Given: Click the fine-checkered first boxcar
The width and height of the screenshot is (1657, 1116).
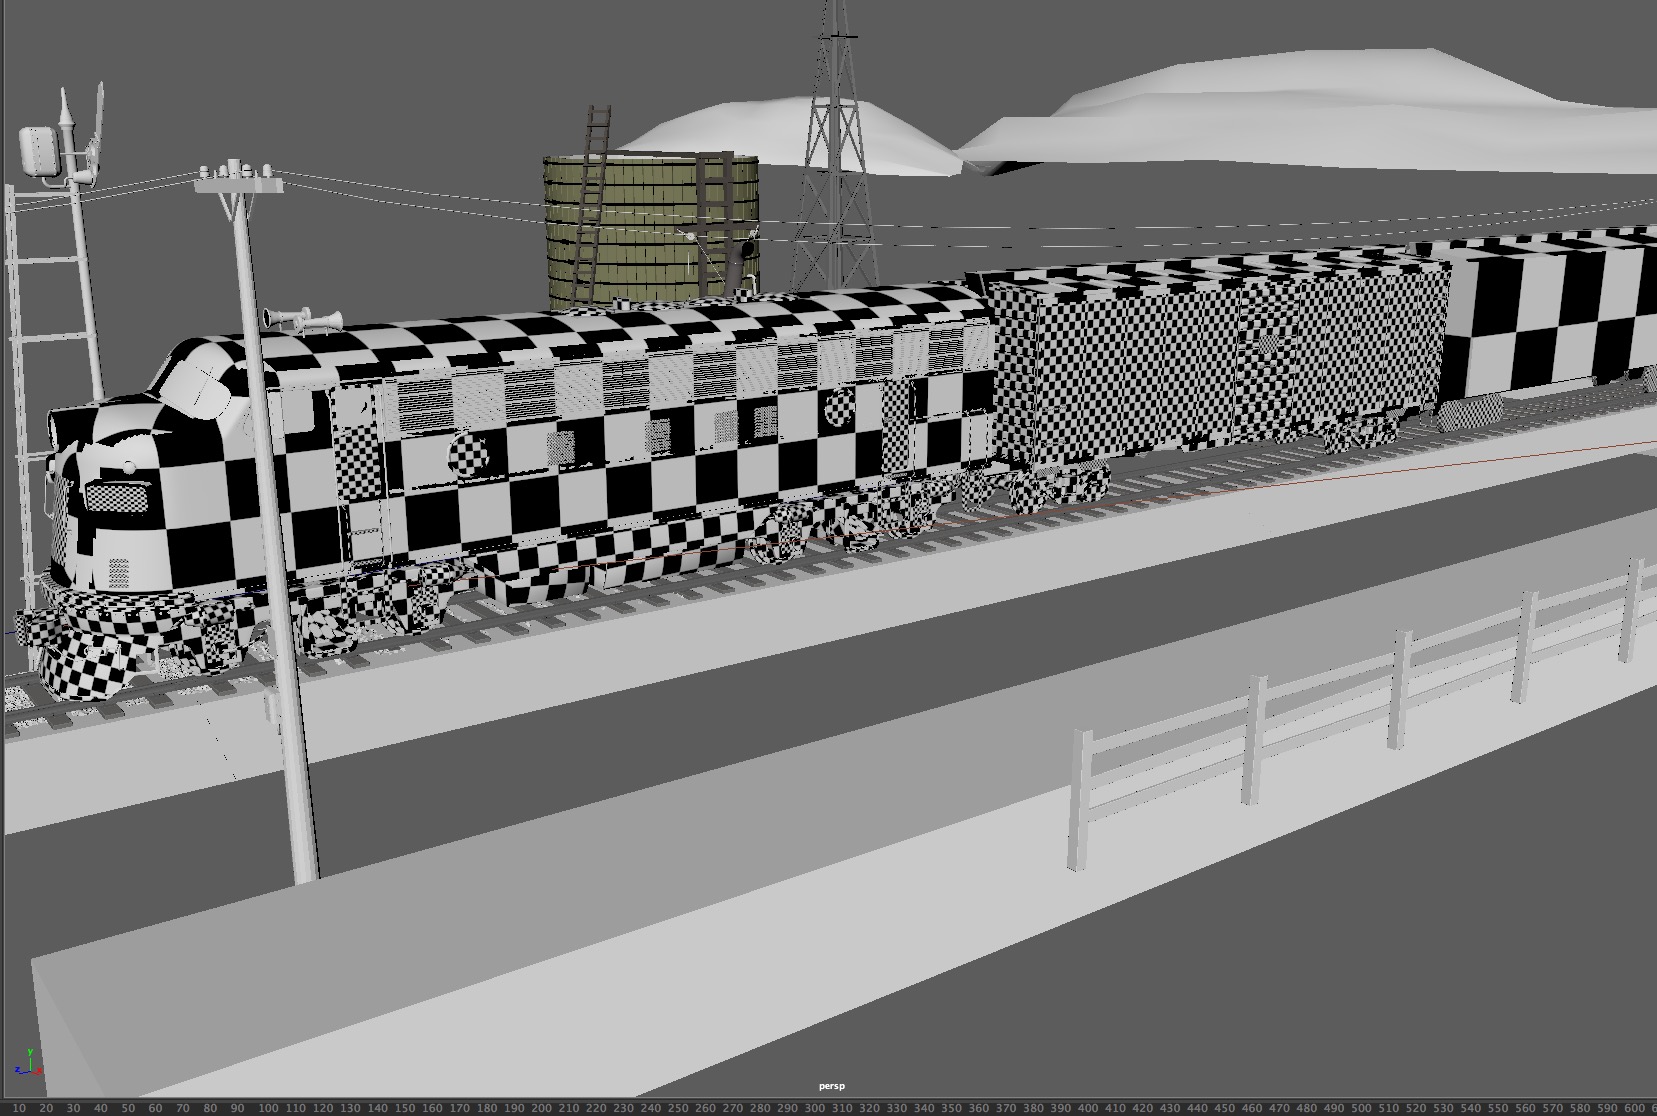Looking at the screenshot, I should pos(1200,360).
